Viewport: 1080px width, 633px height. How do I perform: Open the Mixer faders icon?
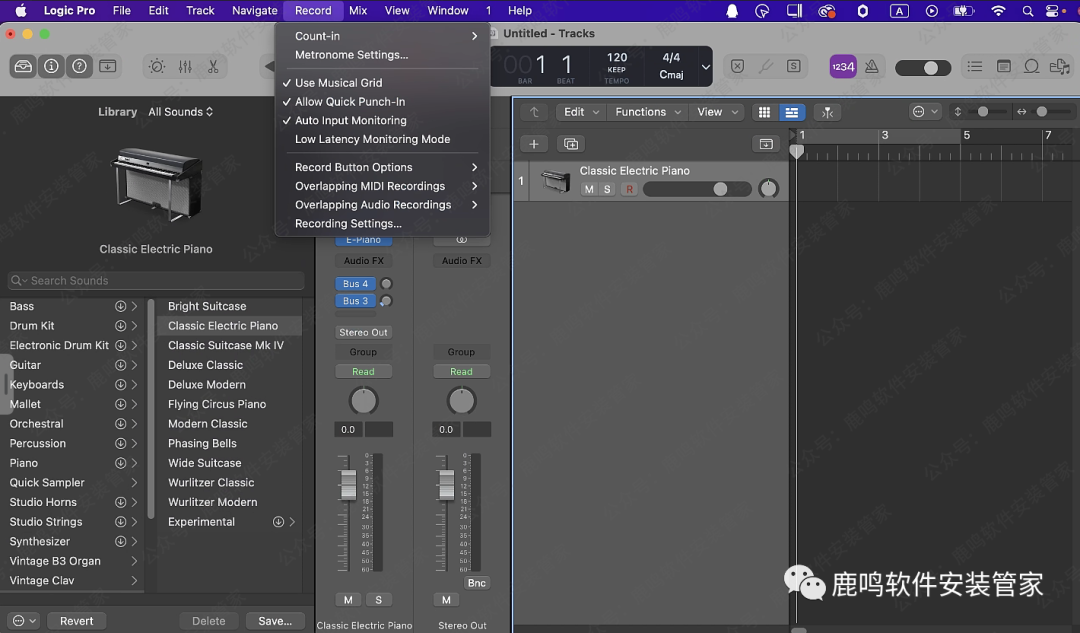[185, 67]
